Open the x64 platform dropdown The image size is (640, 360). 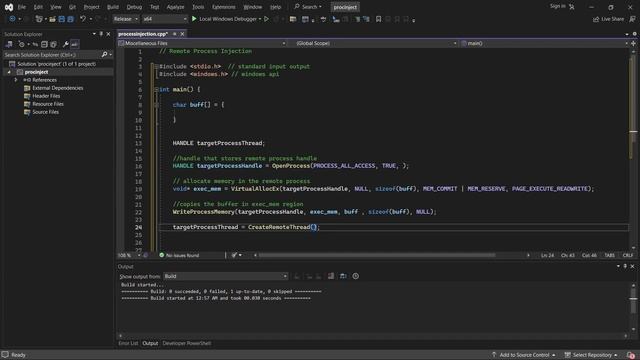click(x=164, y=19)
